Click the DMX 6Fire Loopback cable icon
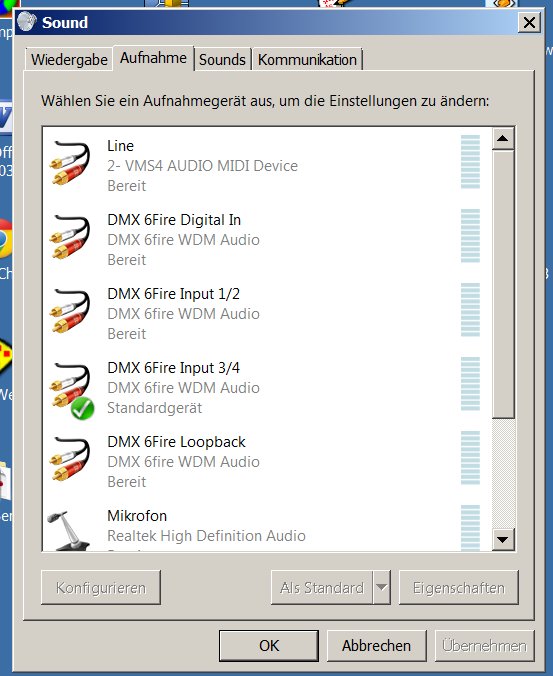Screen dimensions: 553x676 click(70, 460)
